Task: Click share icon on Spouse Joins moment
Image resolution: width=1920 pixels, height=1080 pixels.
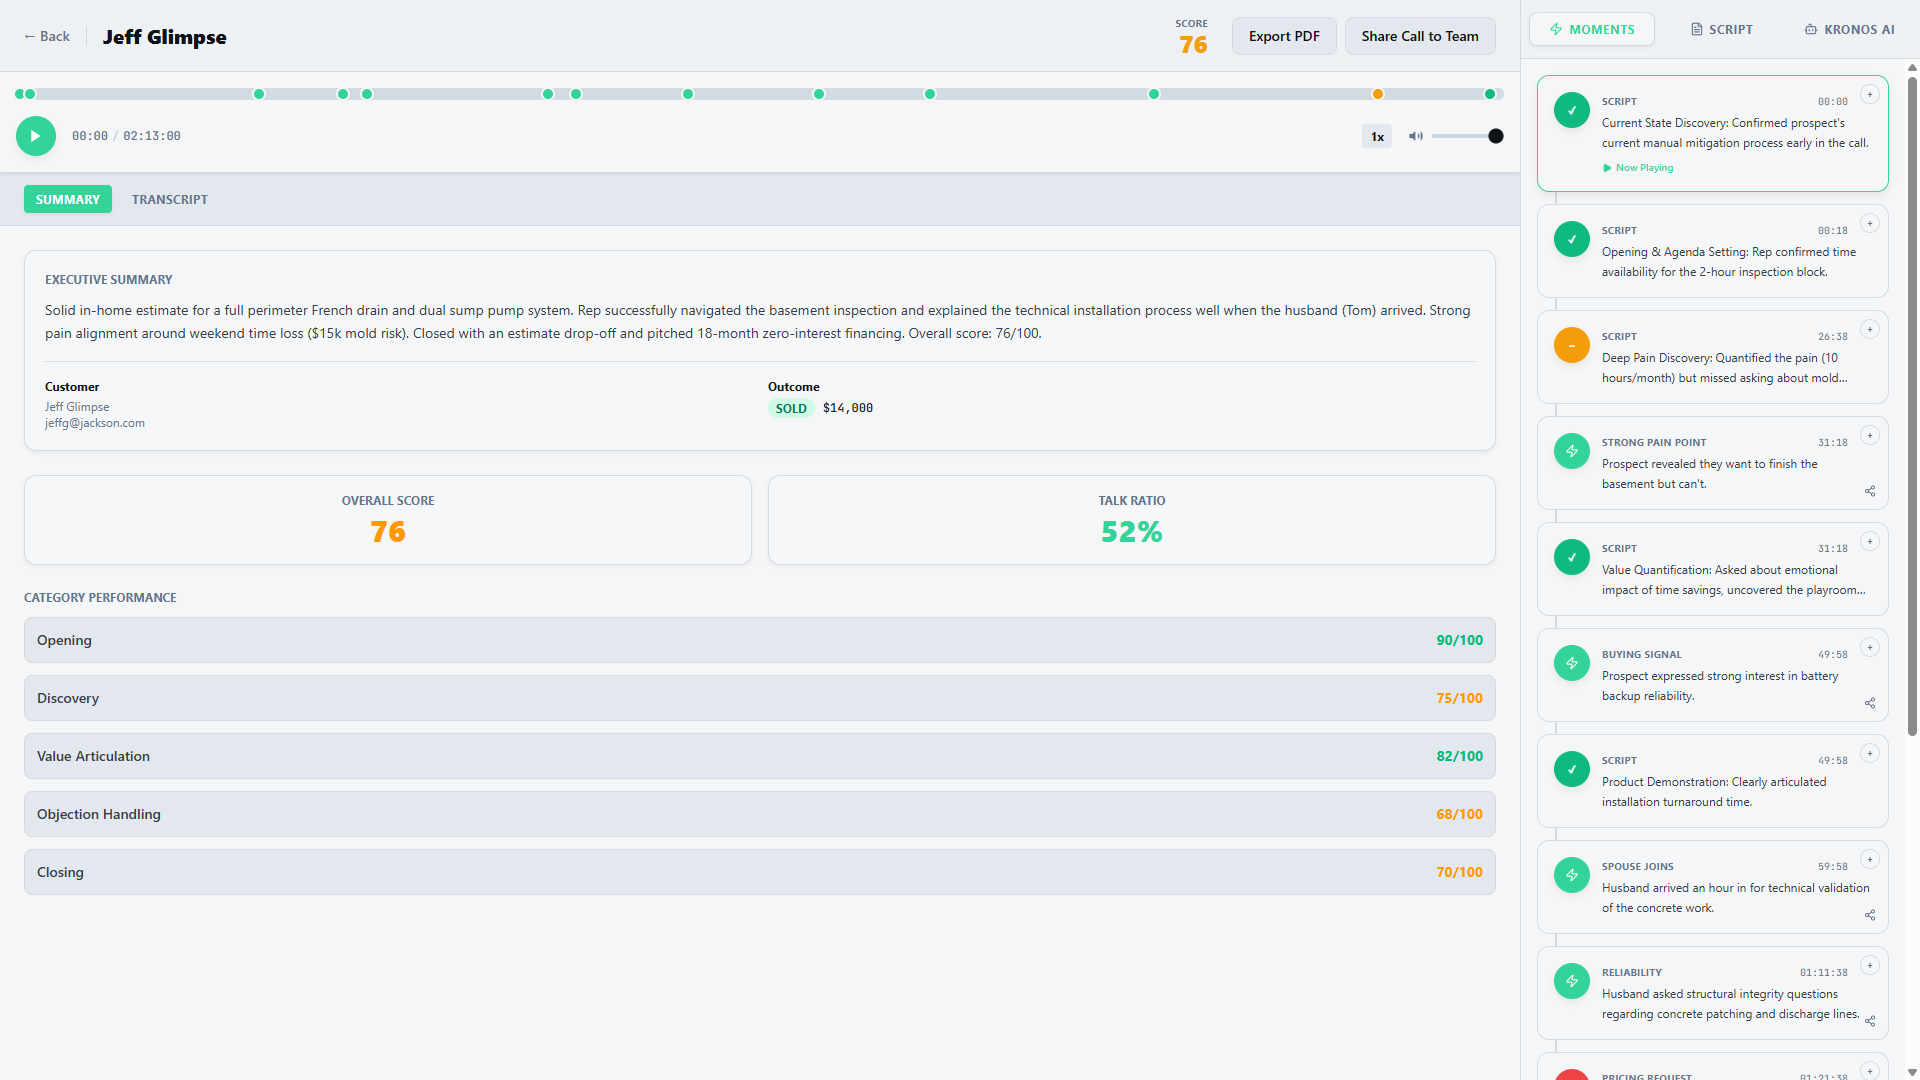Action: [x=1869, y=915]
